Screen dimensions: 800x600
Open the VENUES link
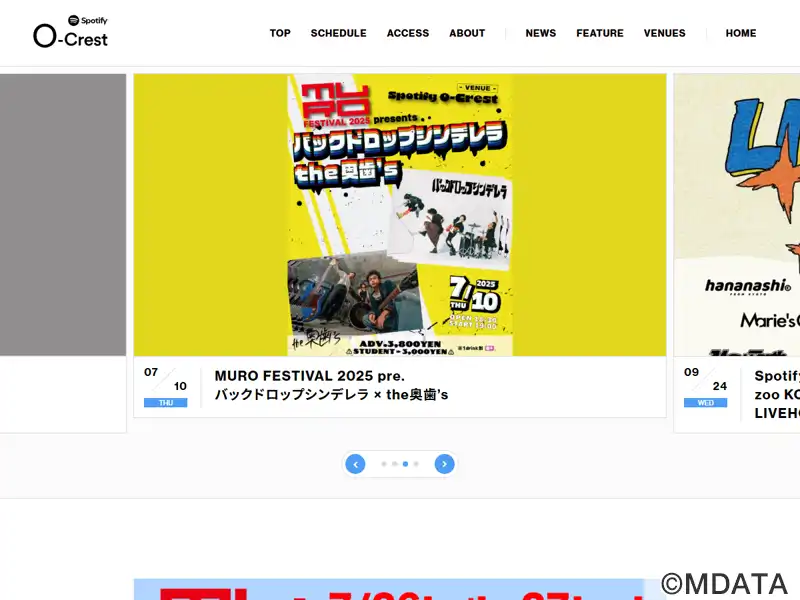click(664, 33)
